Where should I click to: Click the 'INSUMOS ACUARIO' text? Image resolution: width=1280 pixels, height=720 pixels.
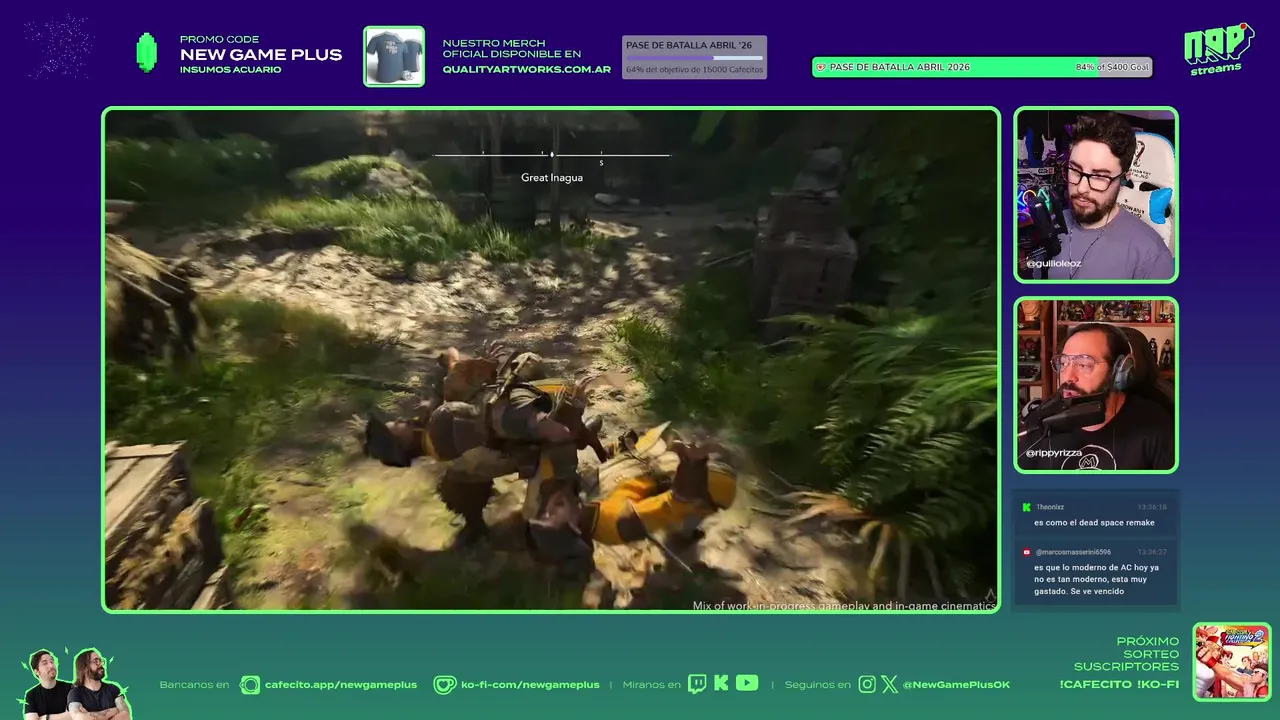230,69
